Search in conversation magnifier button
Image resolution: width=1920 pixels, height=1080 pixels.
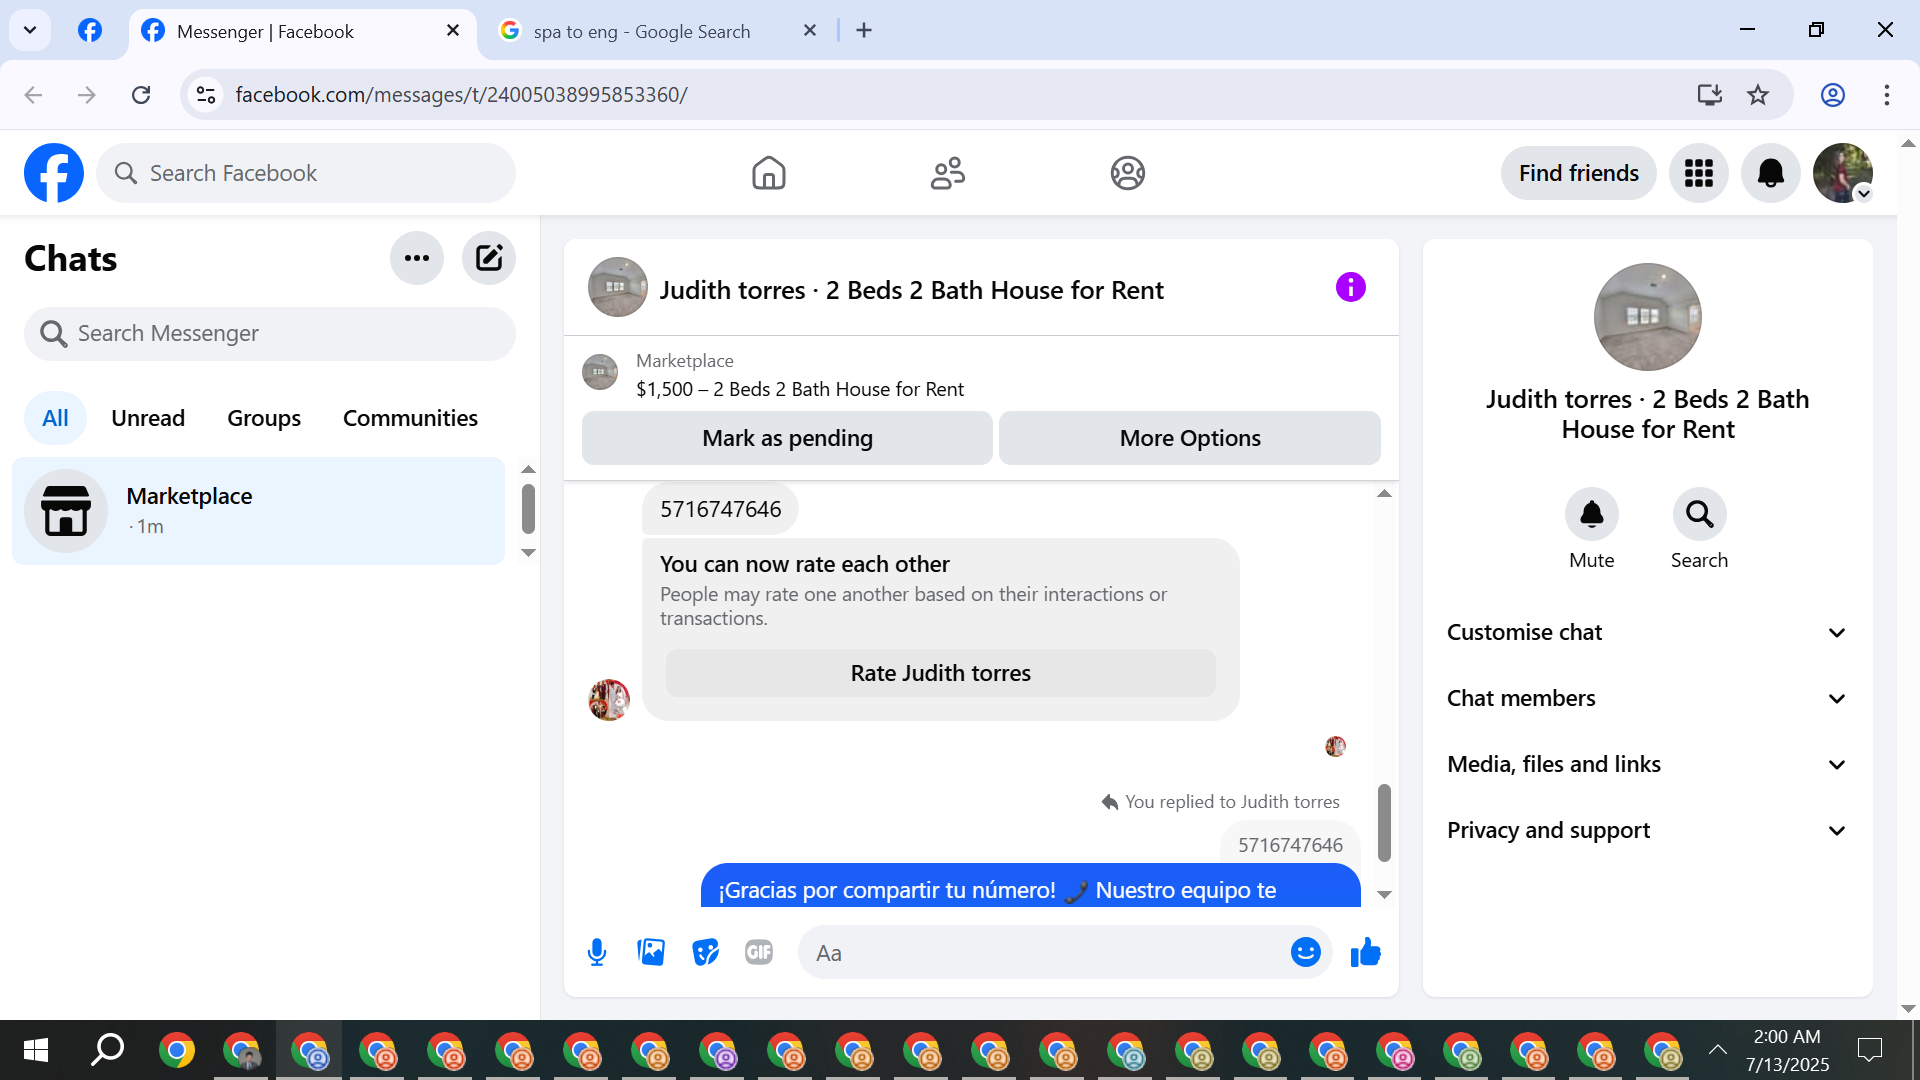tap(1699, 515)
